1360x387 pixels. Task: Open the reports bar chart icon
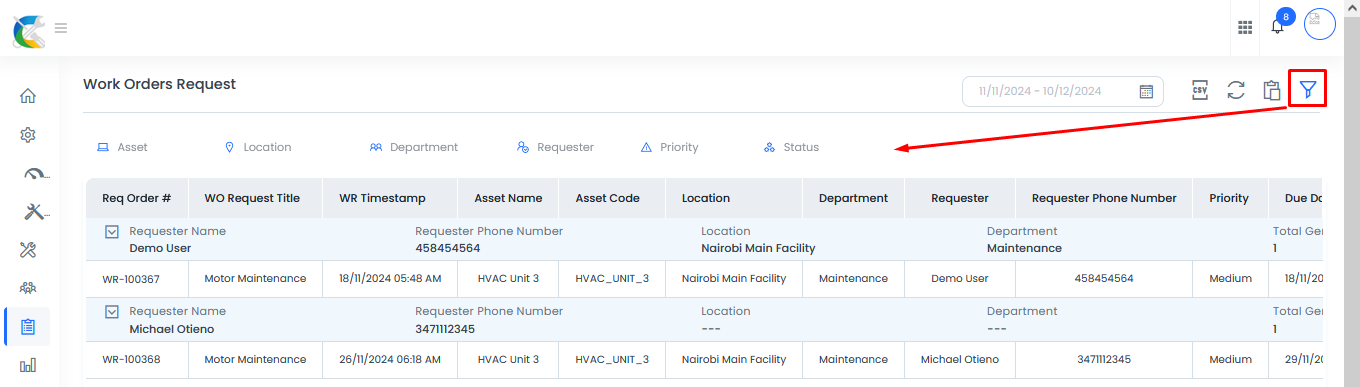28,365
